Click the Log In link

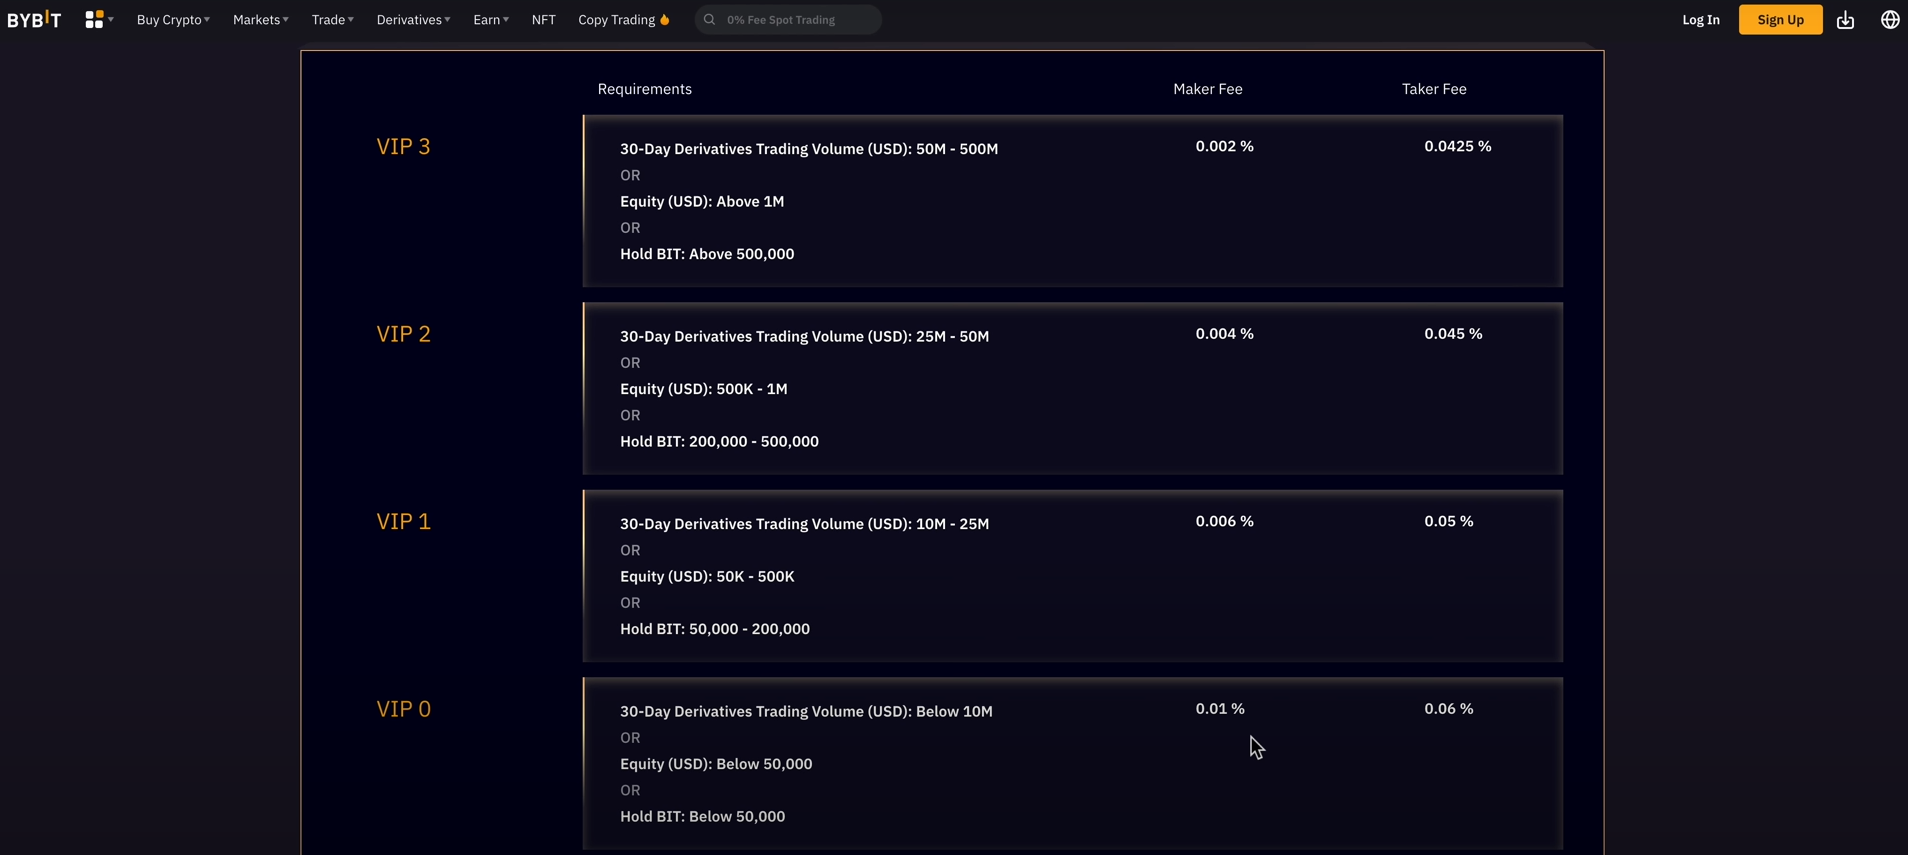1700,20
